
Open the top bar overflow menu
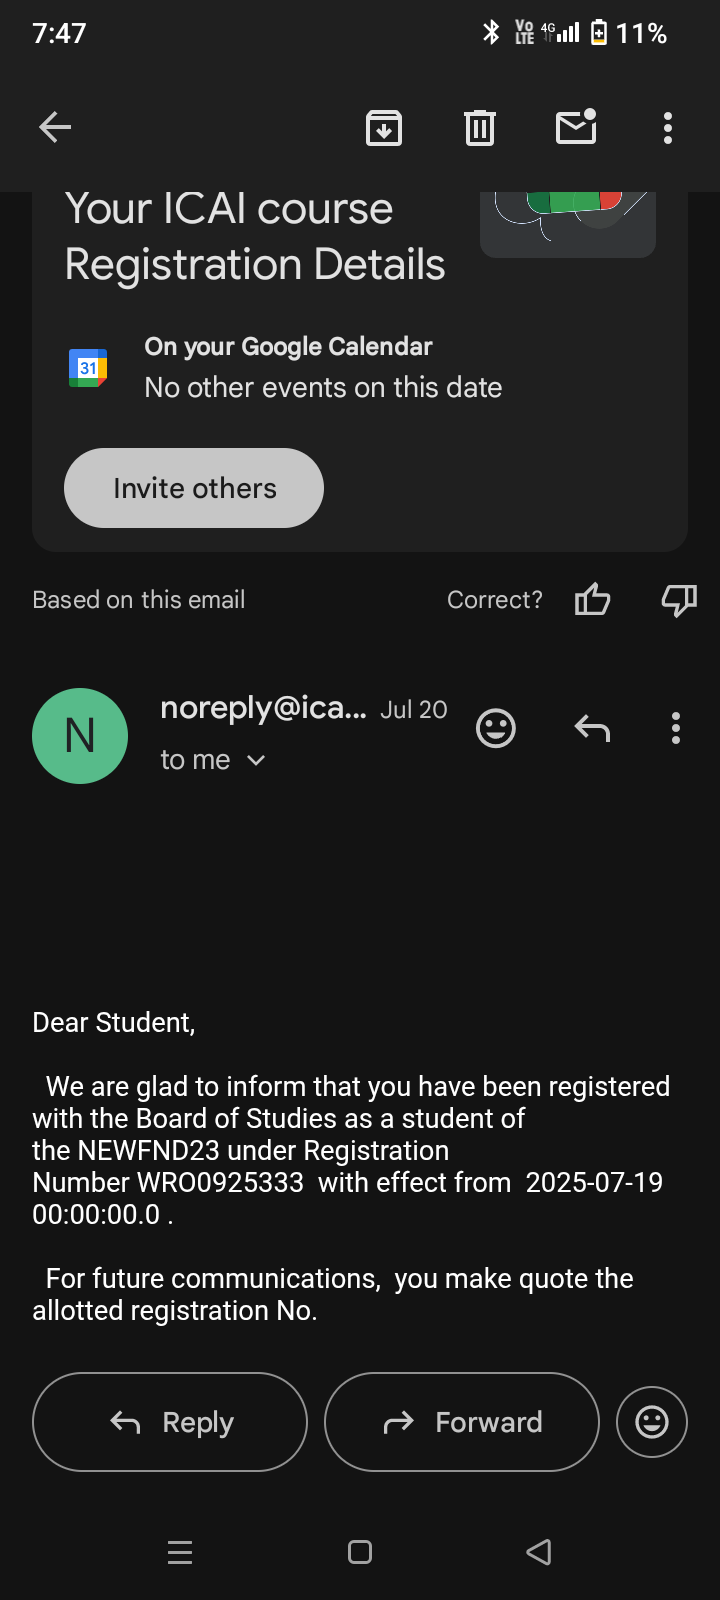point(668,127)
